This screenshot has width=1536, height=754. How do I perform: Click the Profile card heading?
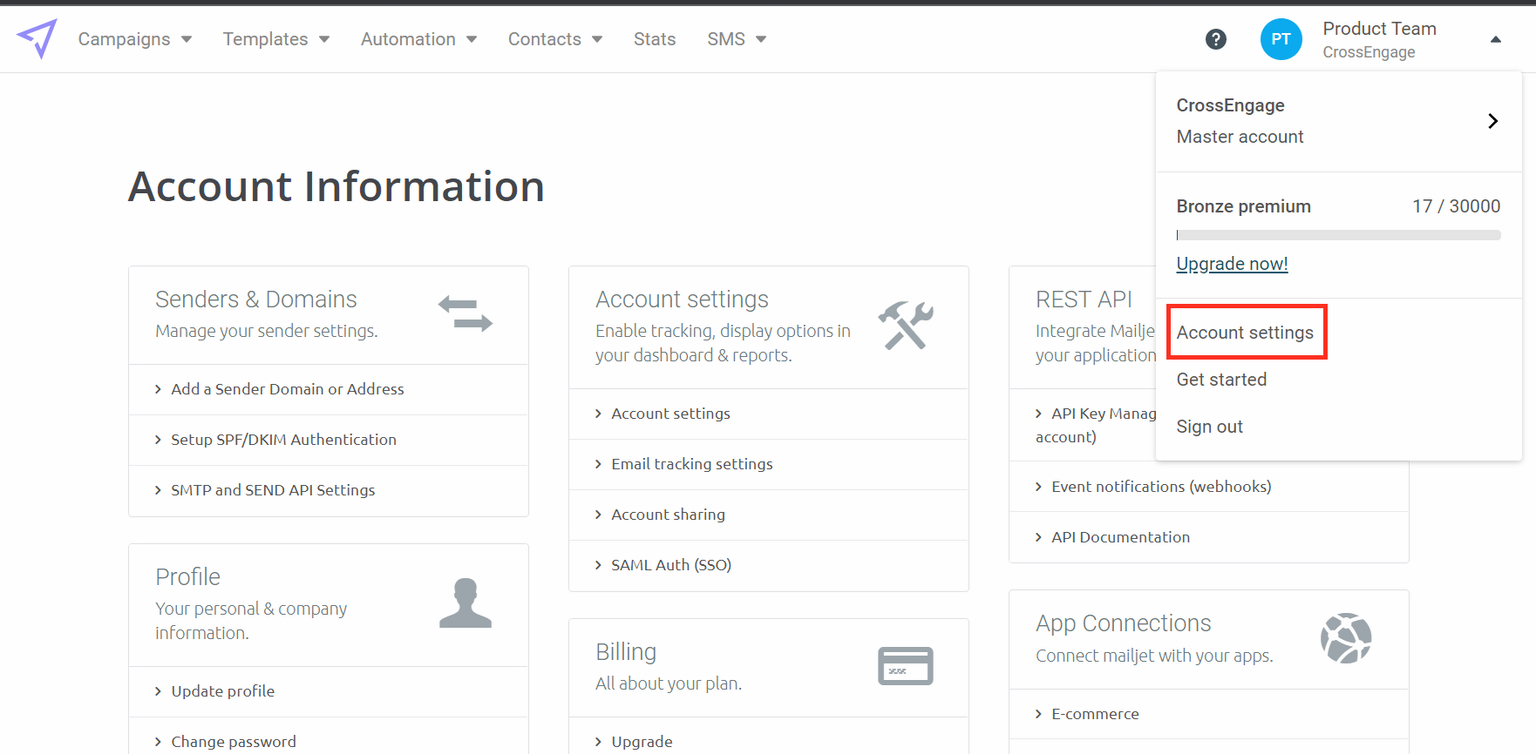pos(188,577)
